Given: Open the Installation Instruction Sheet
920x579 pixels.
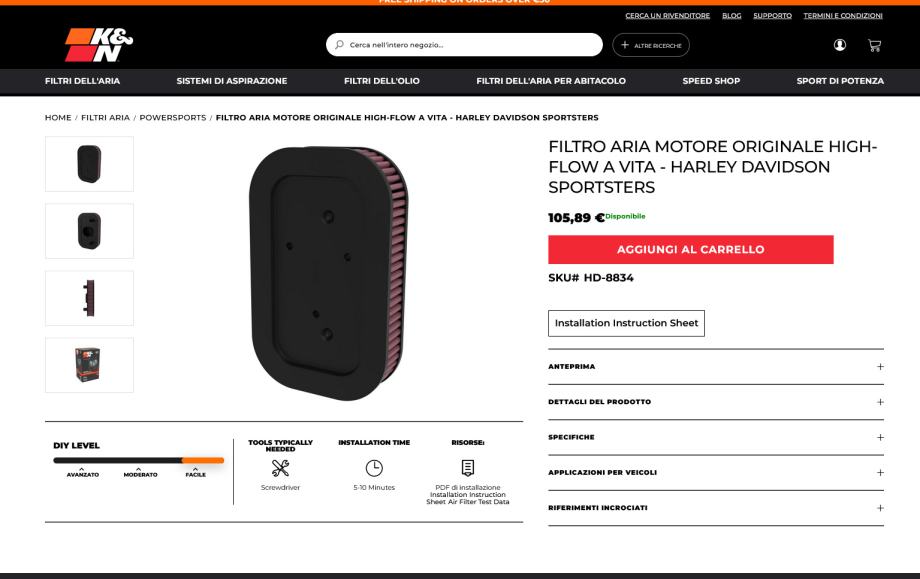Looking at the screenshot, I should (626, 323).
